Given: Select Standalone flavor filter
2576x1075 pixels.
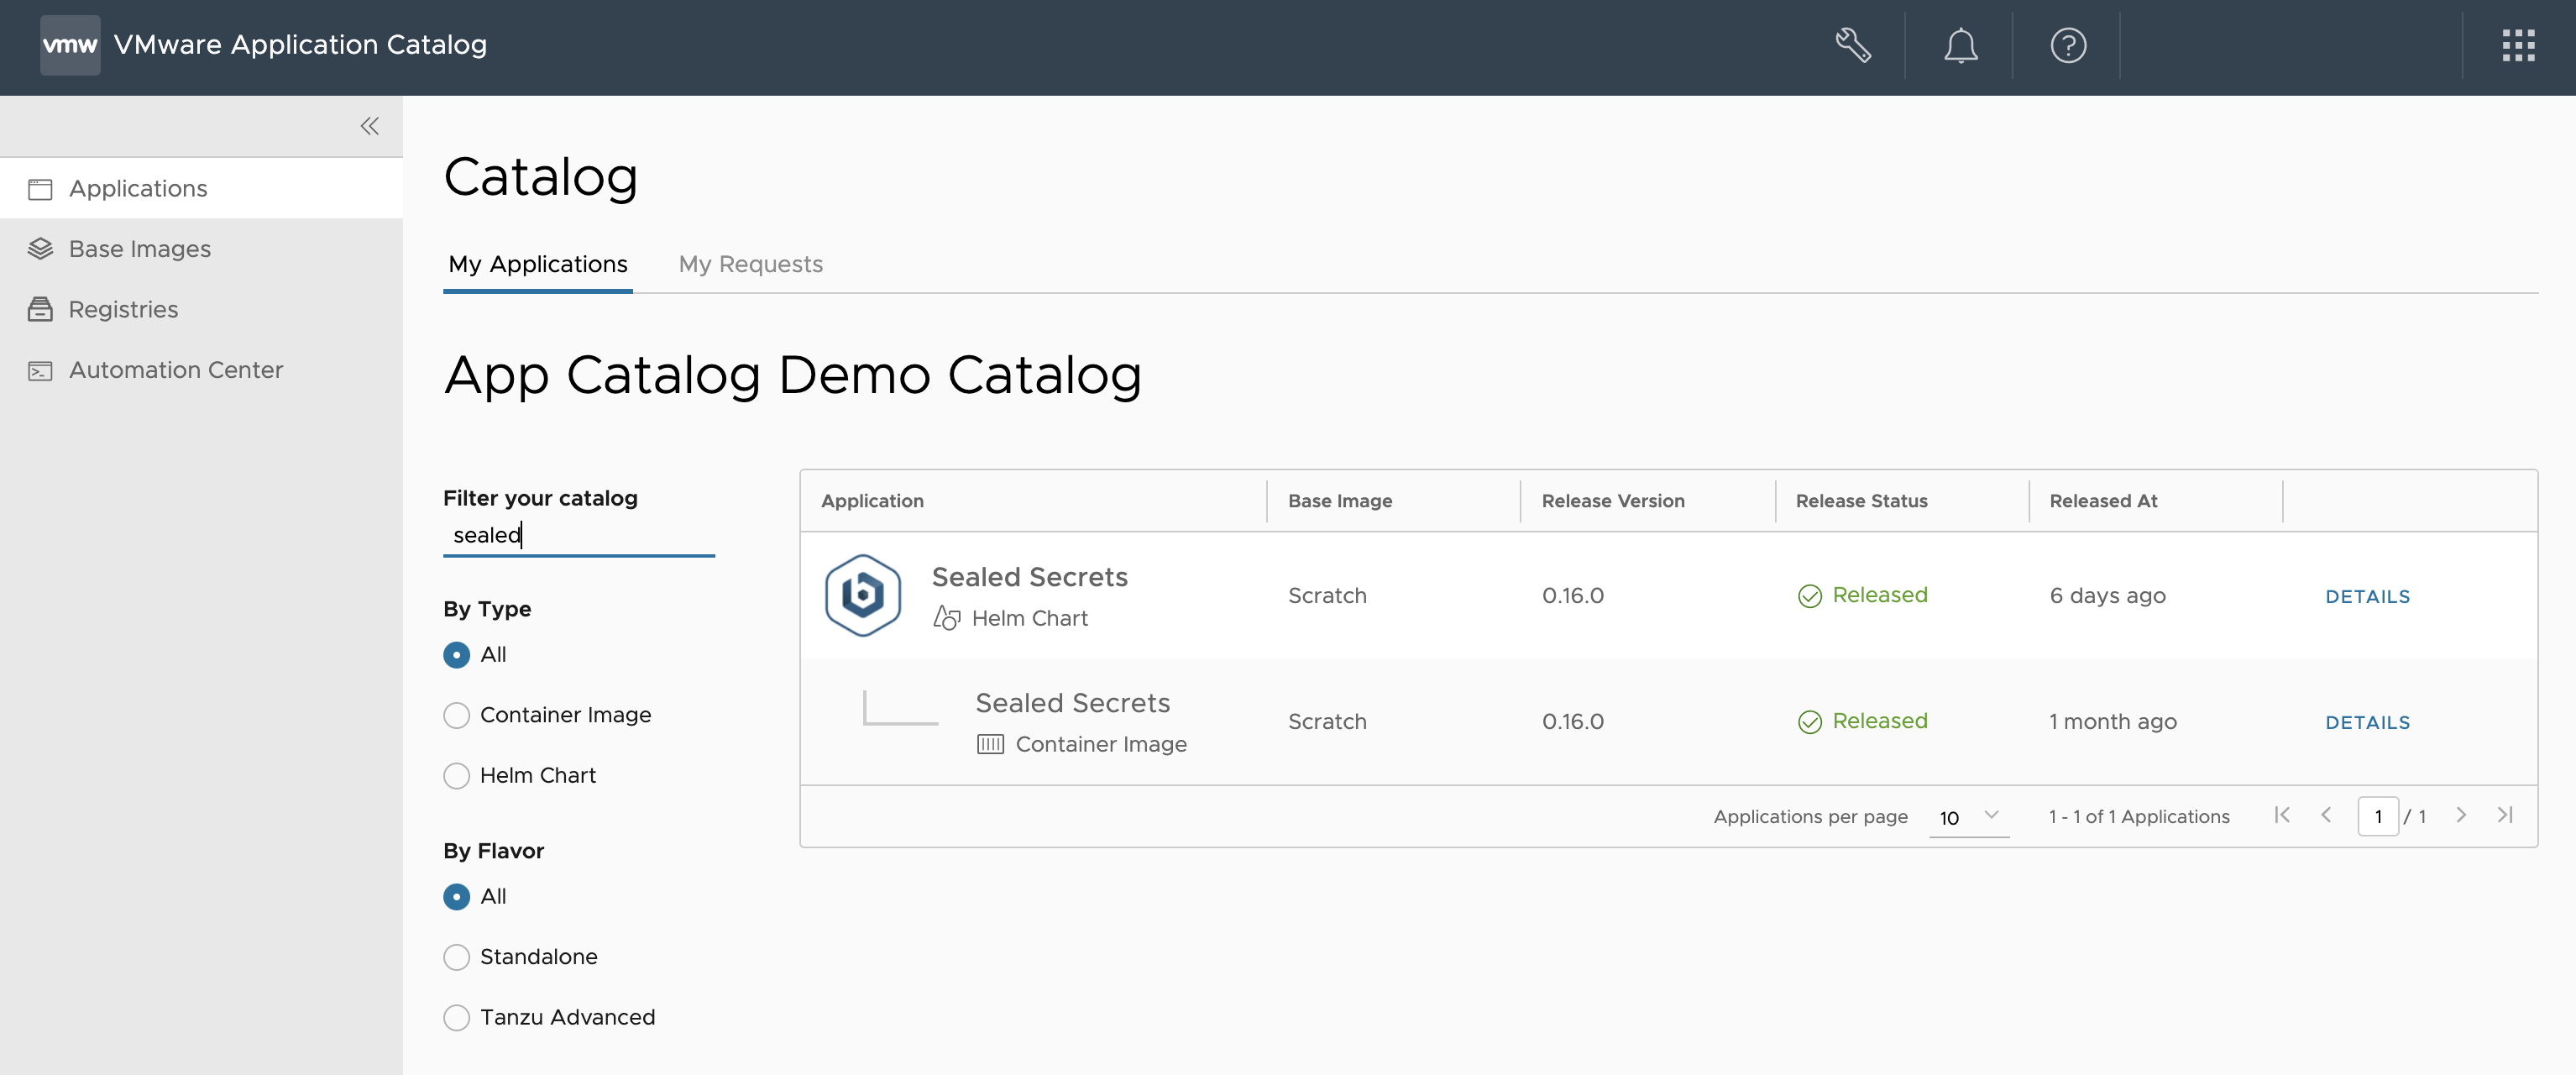Looking at the screenshot, I should click(x=456, y=957).
